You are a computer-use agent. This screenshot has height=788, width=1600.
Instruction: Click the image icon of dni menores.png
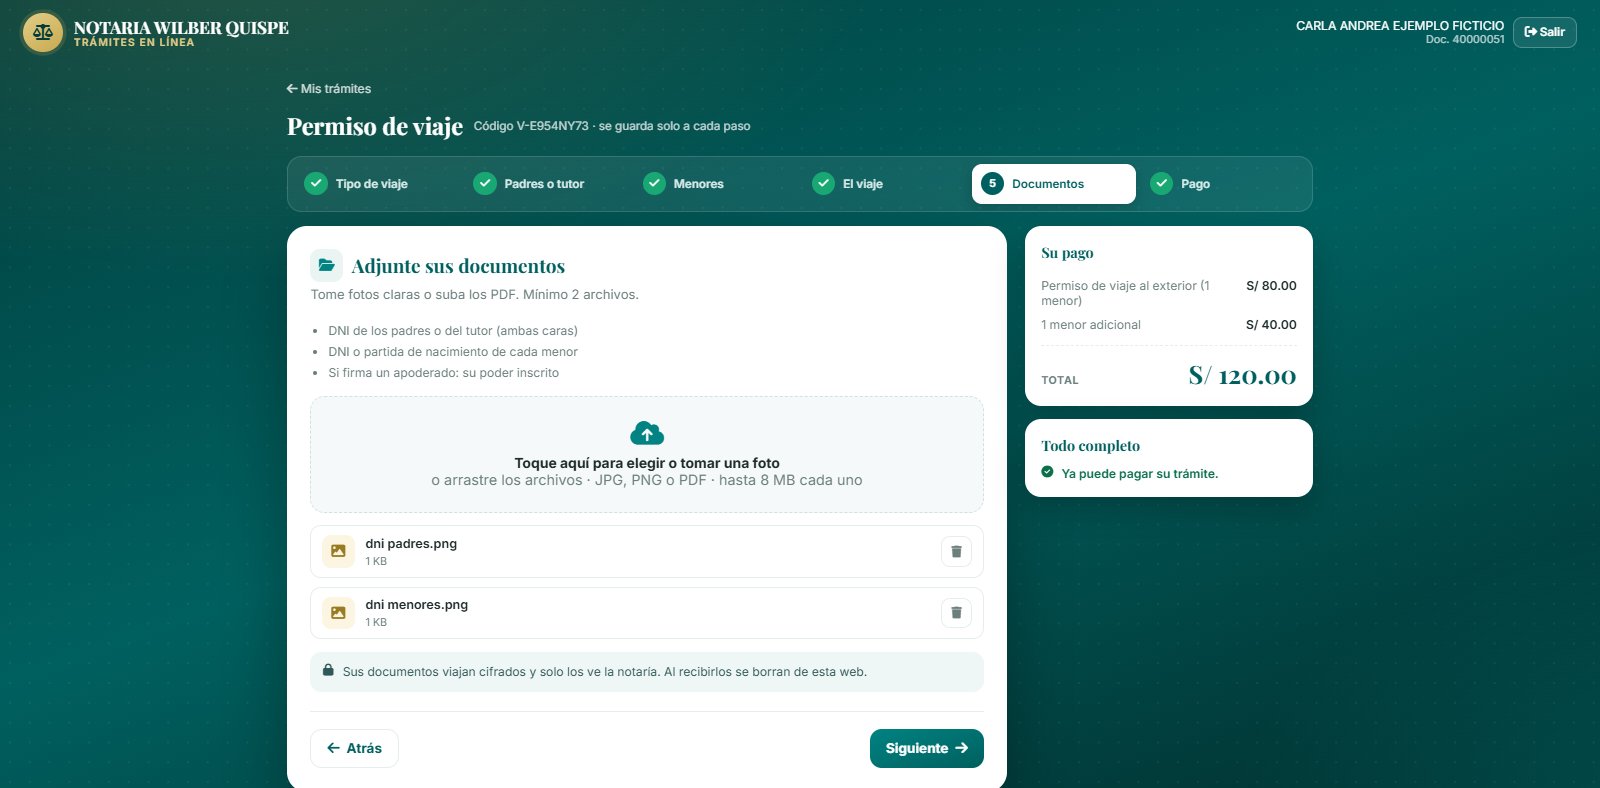338,612
